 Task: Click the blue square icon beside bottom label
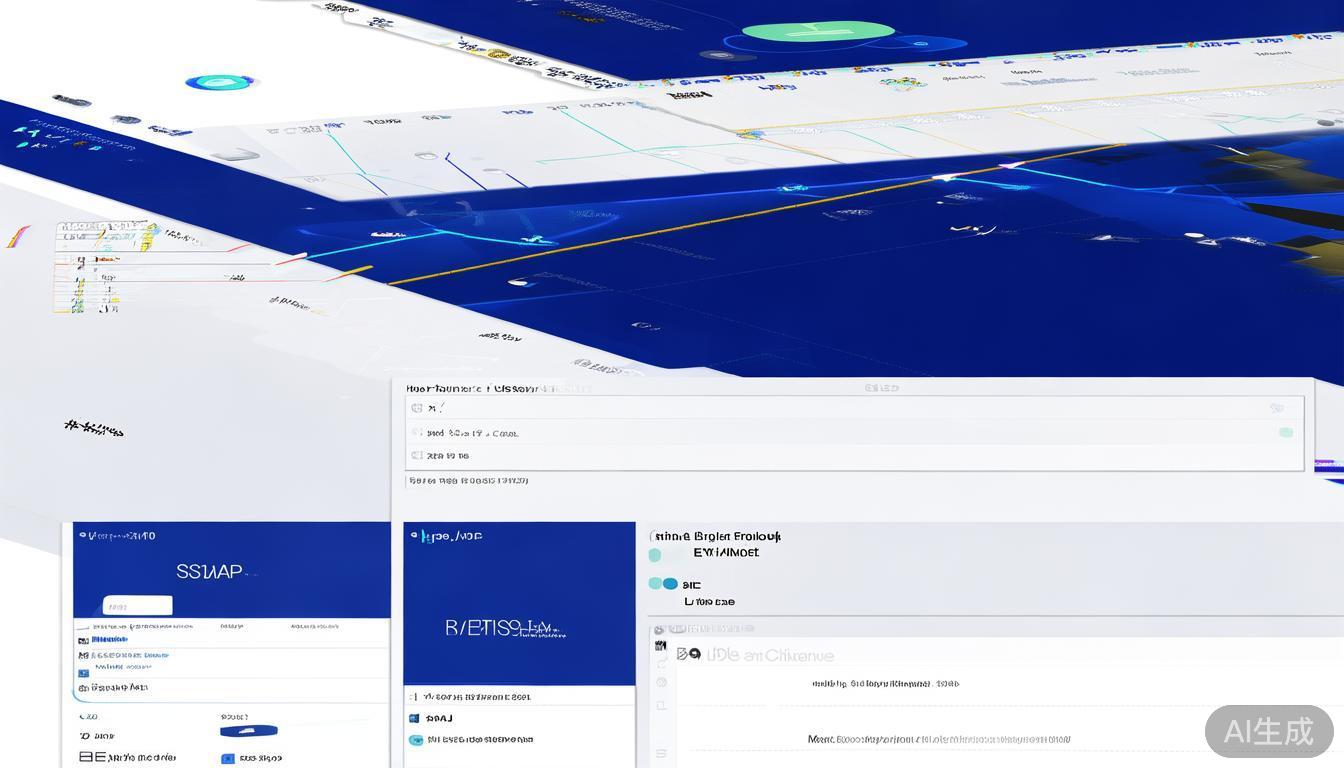(x=227, y=759)
